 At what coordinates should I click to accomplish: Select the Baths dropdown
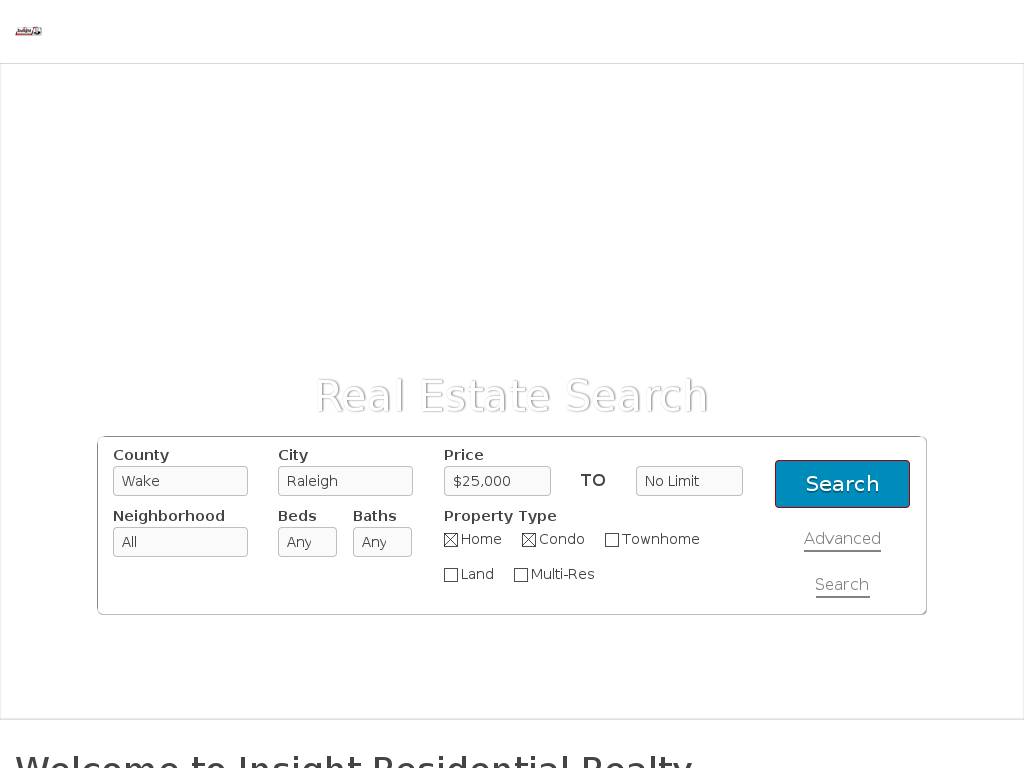coord(382,542)
